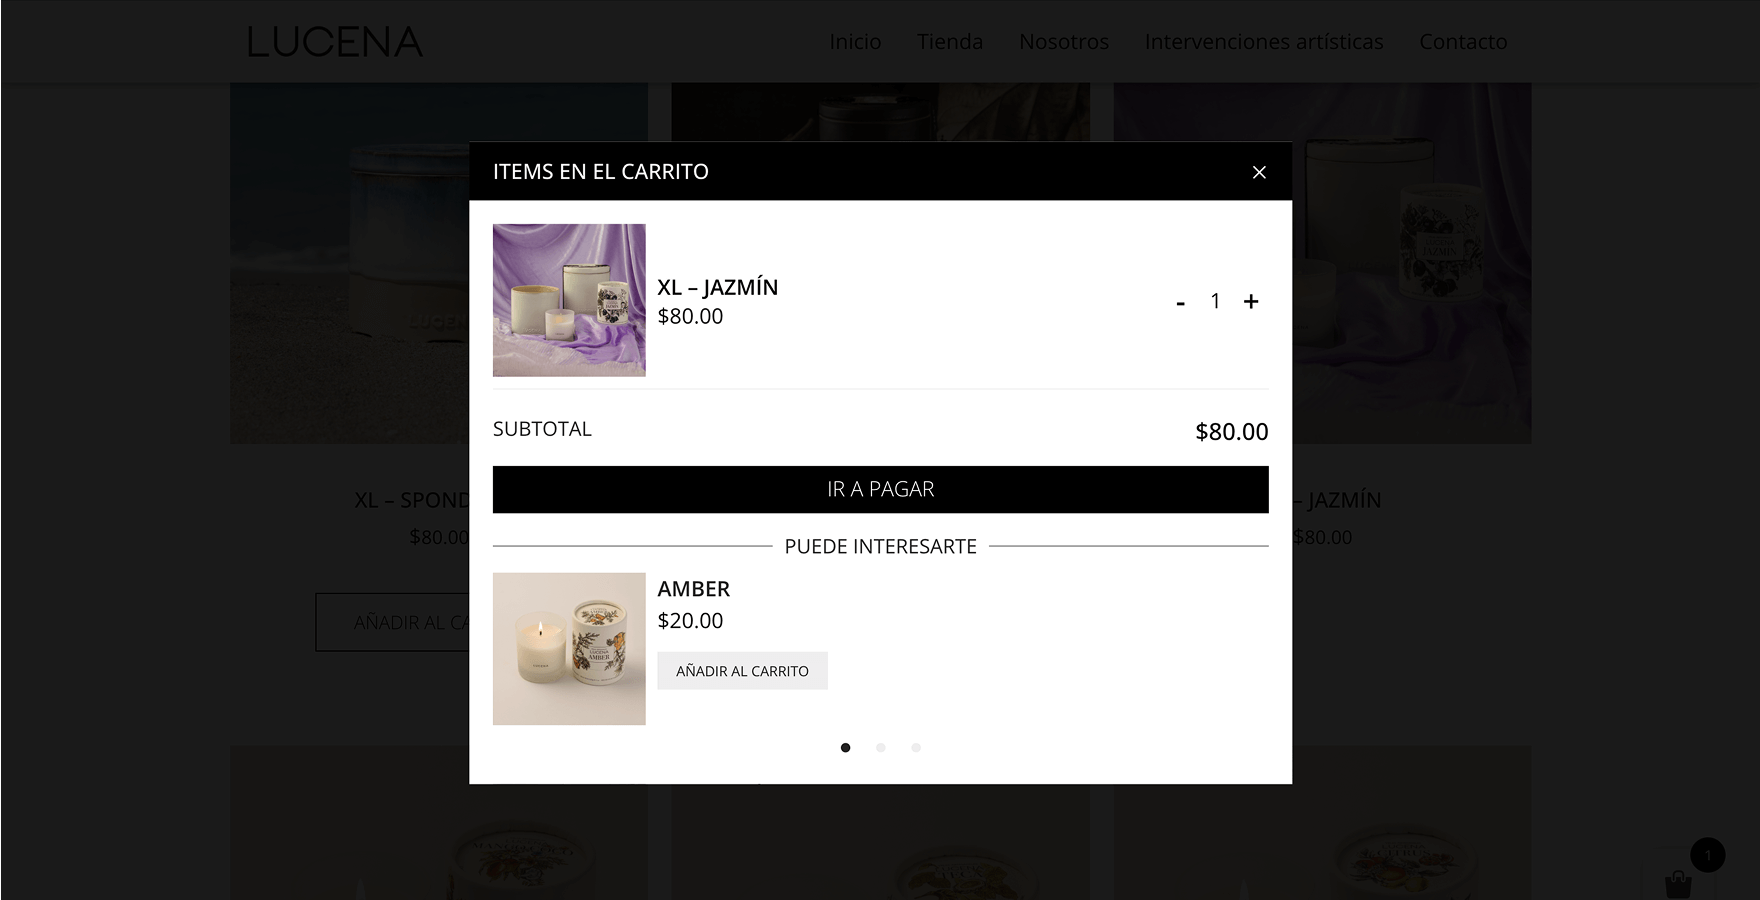
Task: Click the XL – Jazmín cart thumbnail
Action: pyautogui.click(x=569, y=300)
